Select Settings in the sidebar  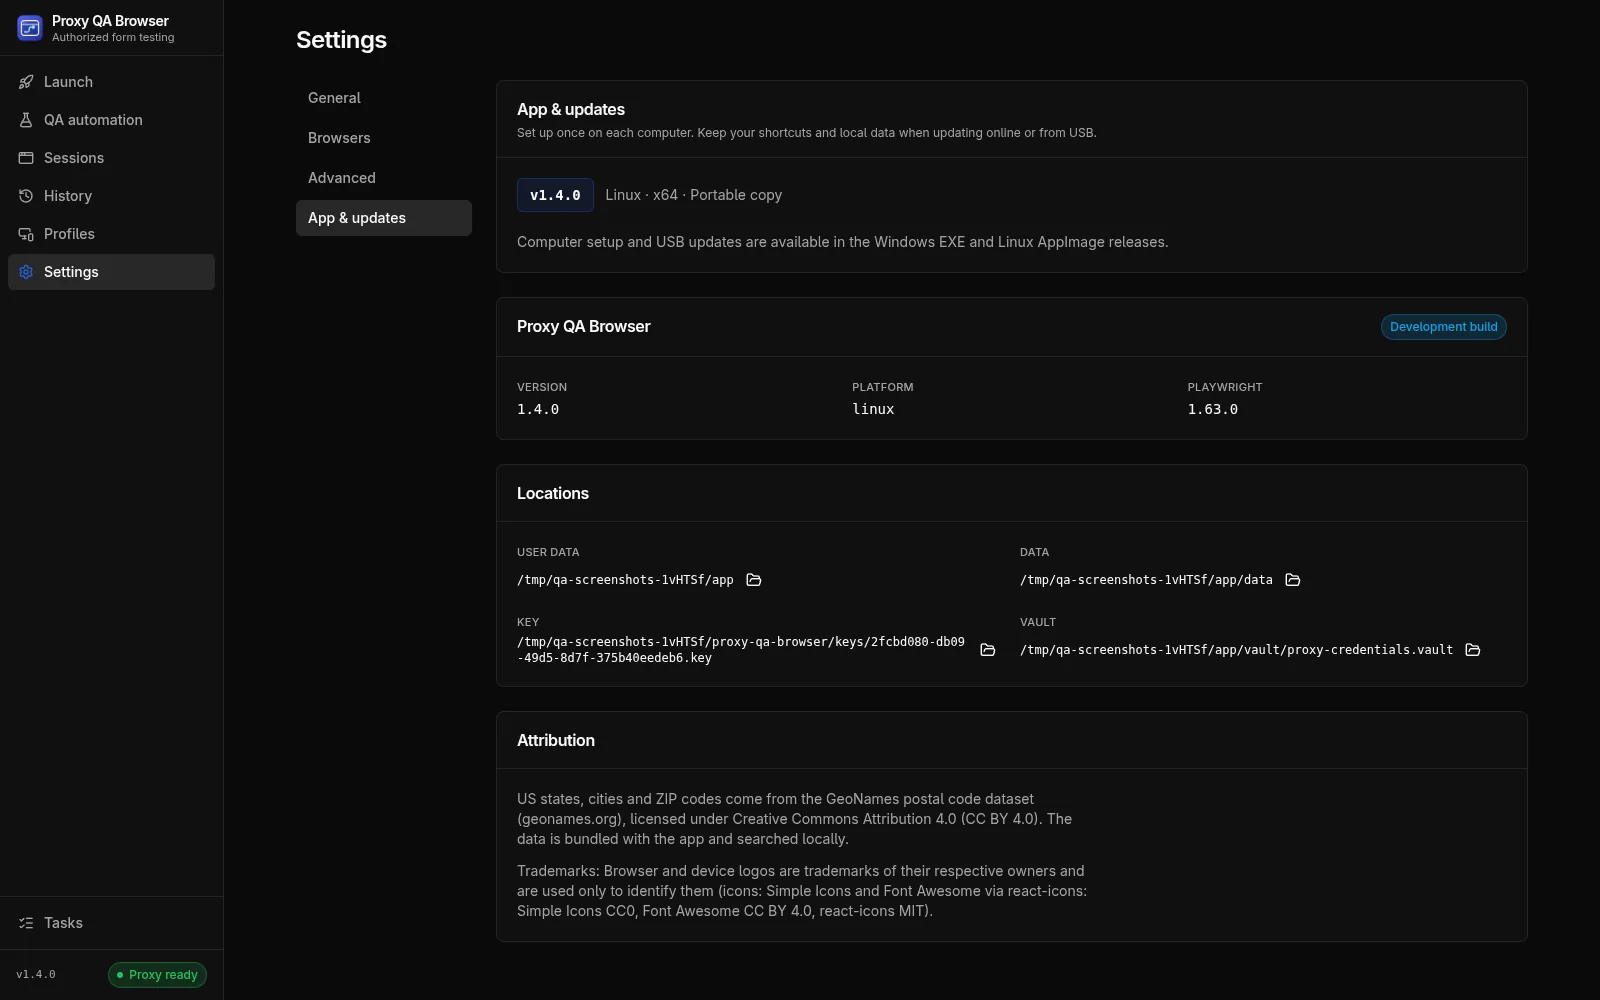tap(111, 272)
